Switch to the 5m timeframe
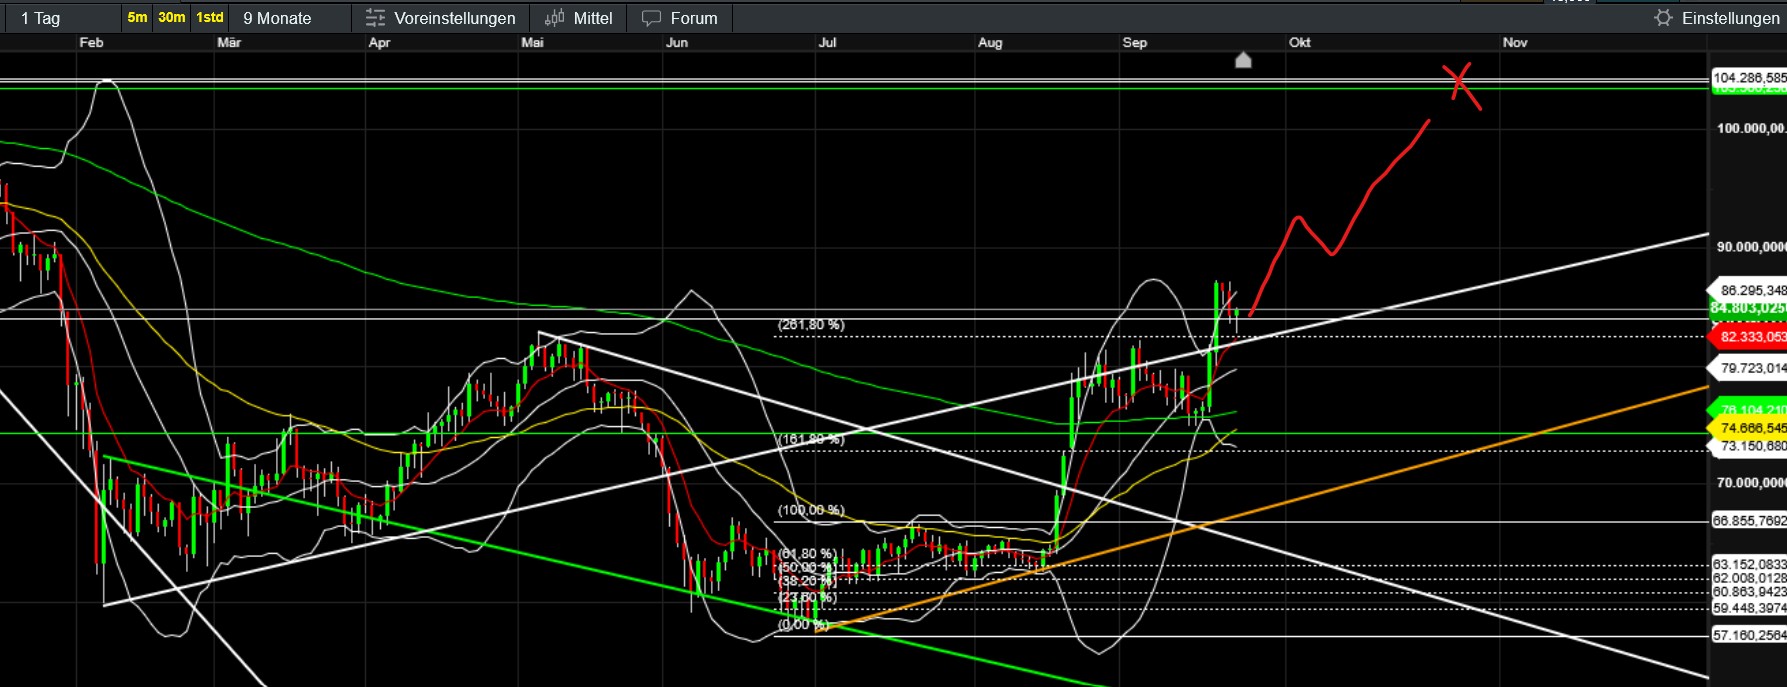1787x687 pixels. [137, 17]
